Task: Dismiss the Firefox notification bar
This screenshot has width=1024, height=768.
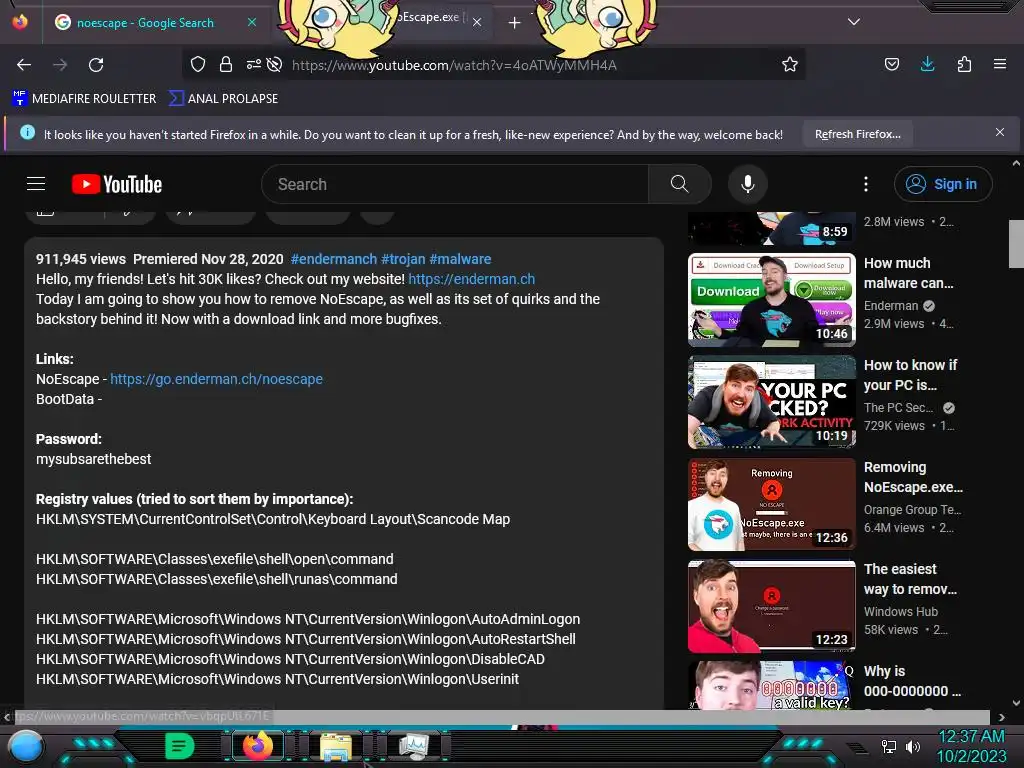Action: [x=1000, y=132]
